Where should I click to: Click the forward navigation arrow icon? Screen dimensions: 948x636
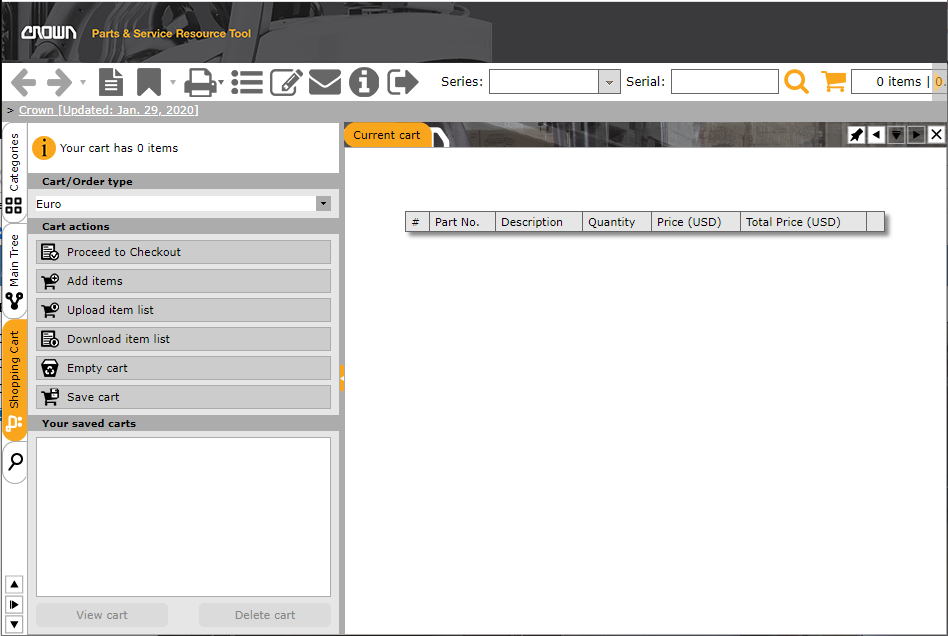(58, 82)
